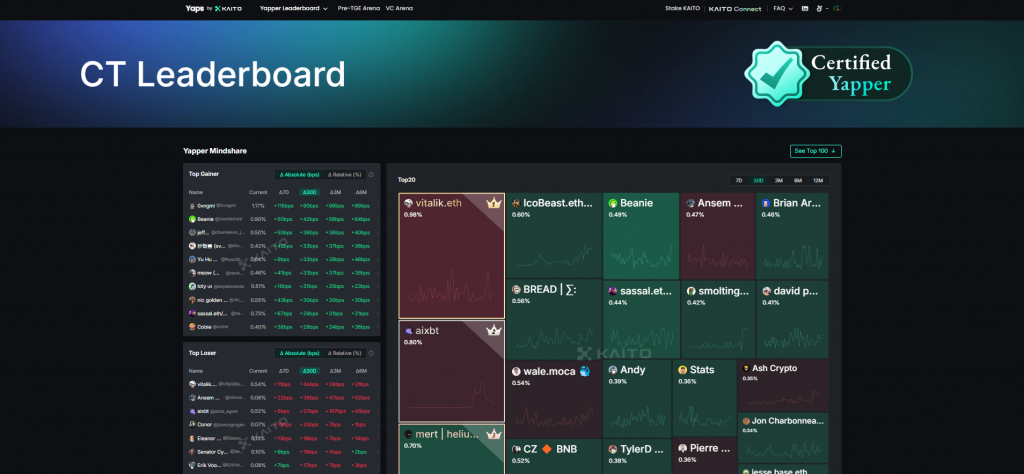Click the crown icon on the vitalik.eth tile
This screenshot has height=474, width=1024.
[493, 204]
